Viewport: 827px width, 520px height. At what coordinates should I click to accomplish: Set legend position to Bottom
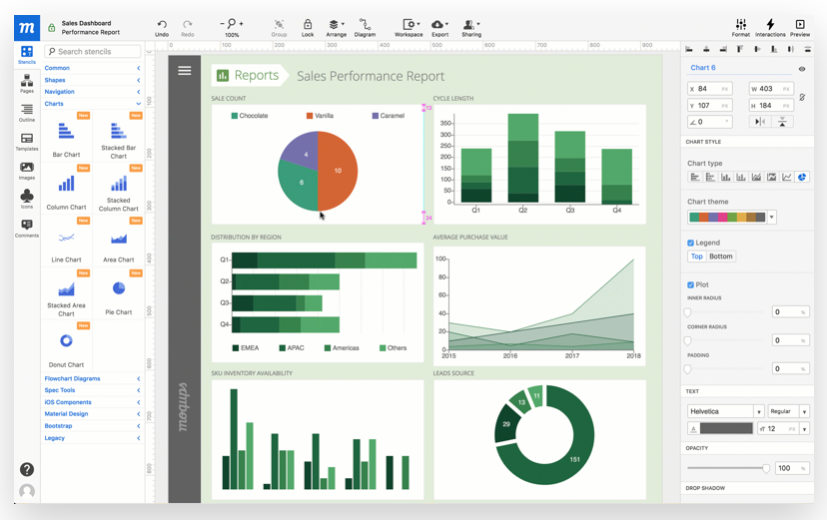coord(720,256)
